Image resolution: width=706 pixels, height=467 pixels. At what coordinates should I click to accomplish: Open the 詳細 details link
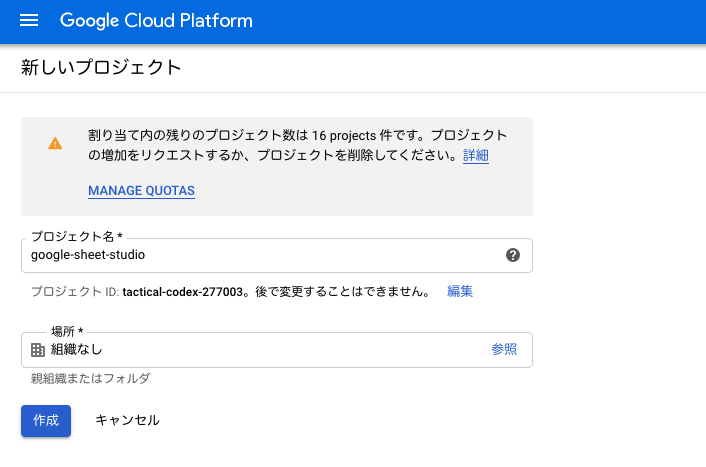pyautogui.click(x=475, y=155)
